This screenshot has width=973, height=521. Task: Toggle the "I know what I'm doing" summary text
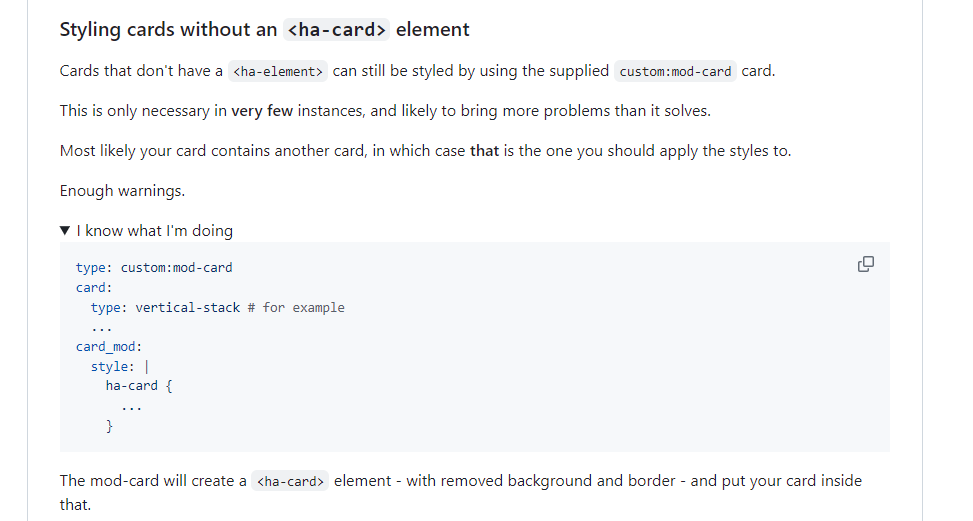(x=155, y=231)
